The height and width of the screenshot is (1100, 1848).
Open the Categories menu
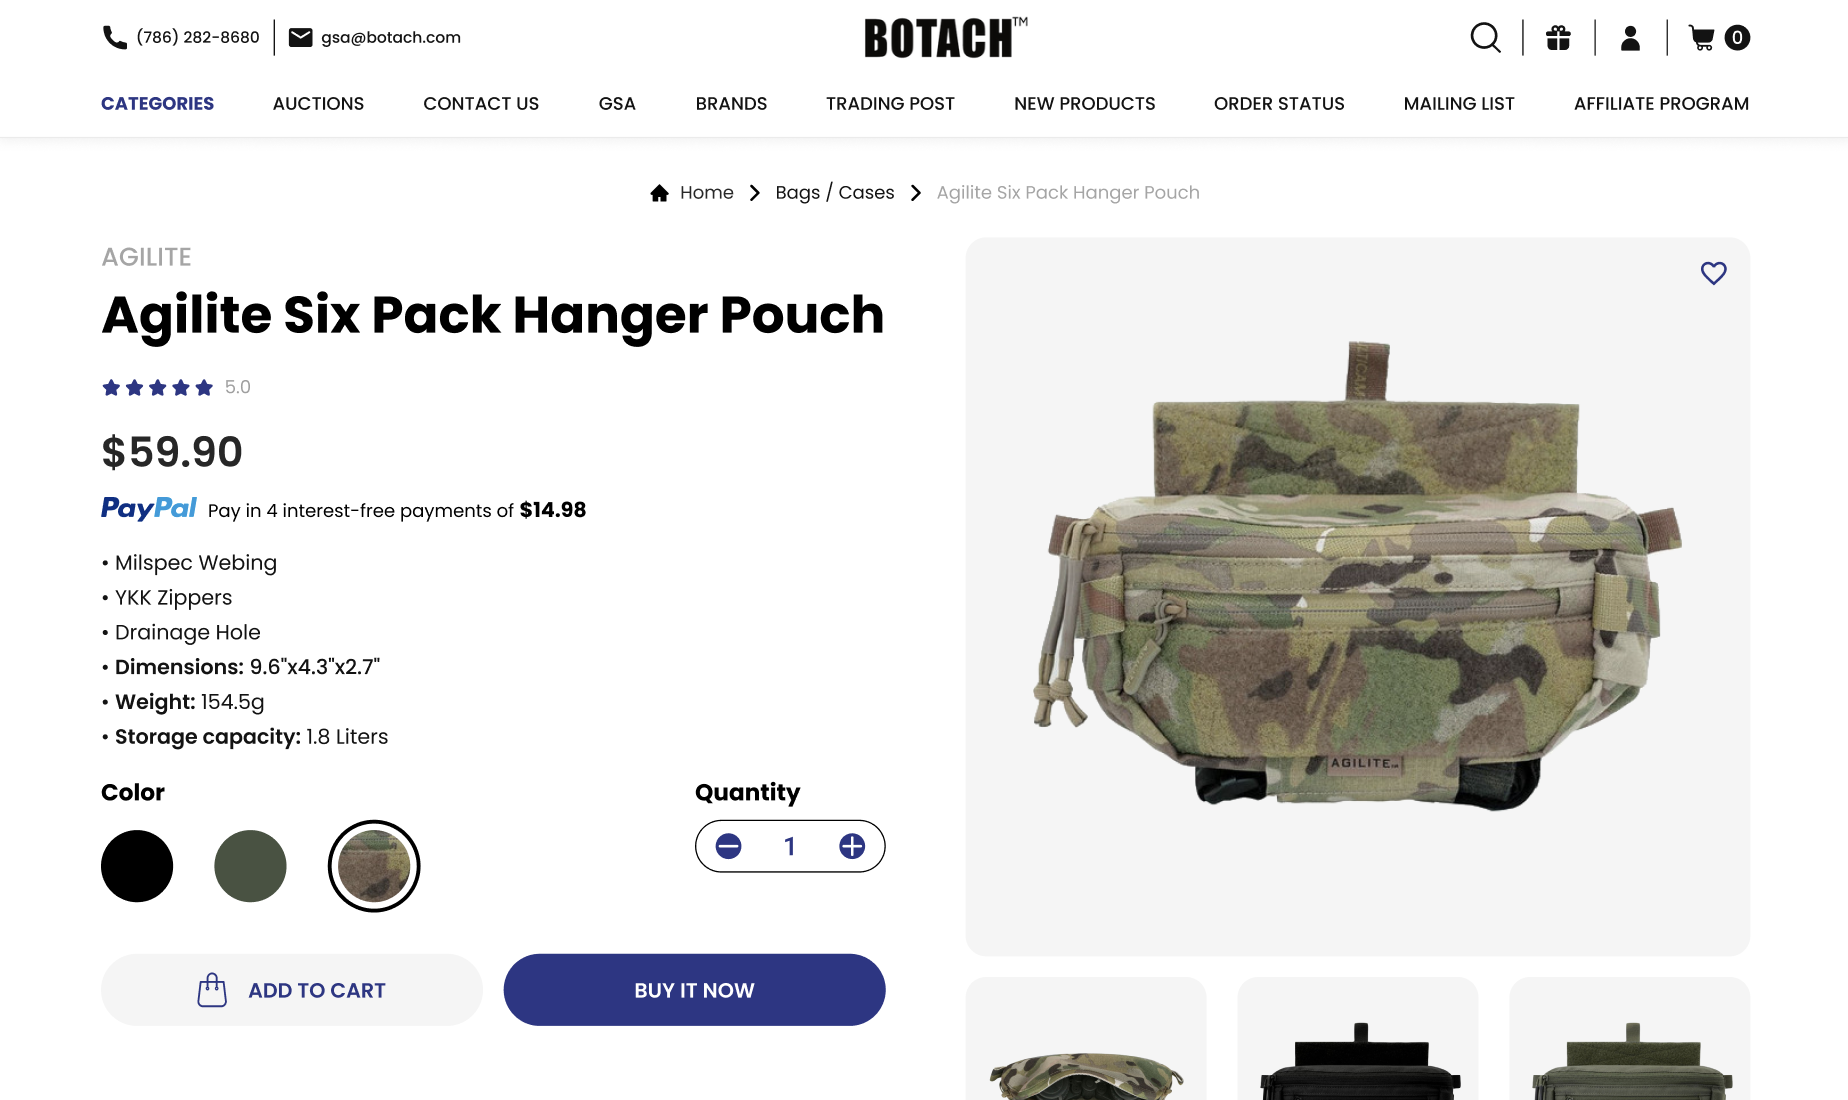click(157, 104)
